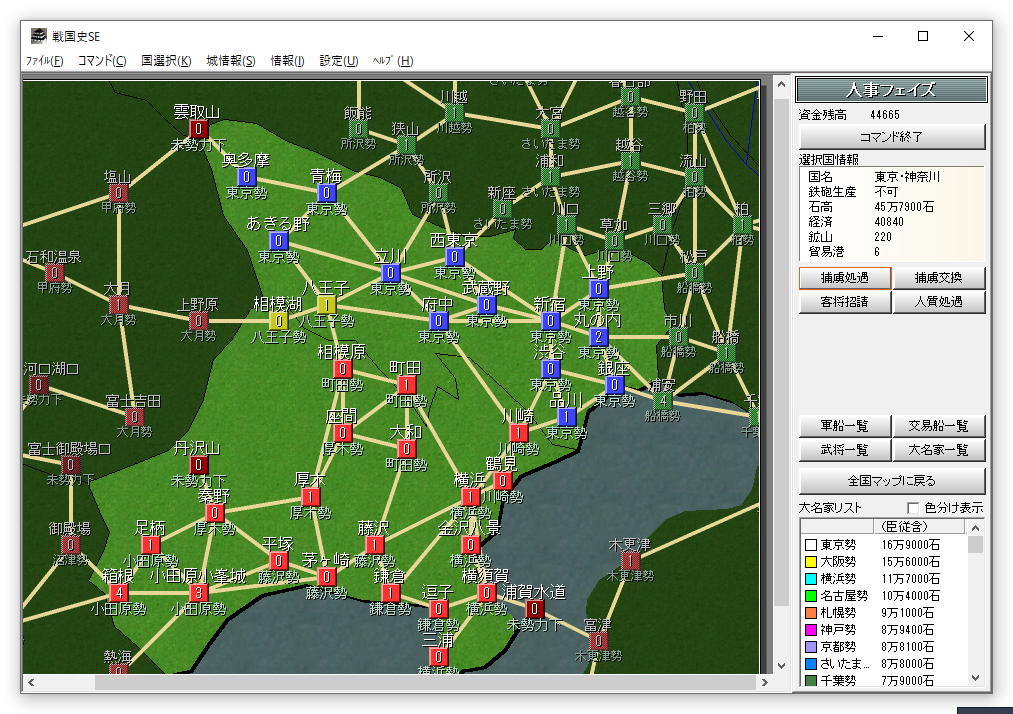1013x714 pixels.
Task: Click the 全国マップに戻る button
Action: tap(892, 479)
